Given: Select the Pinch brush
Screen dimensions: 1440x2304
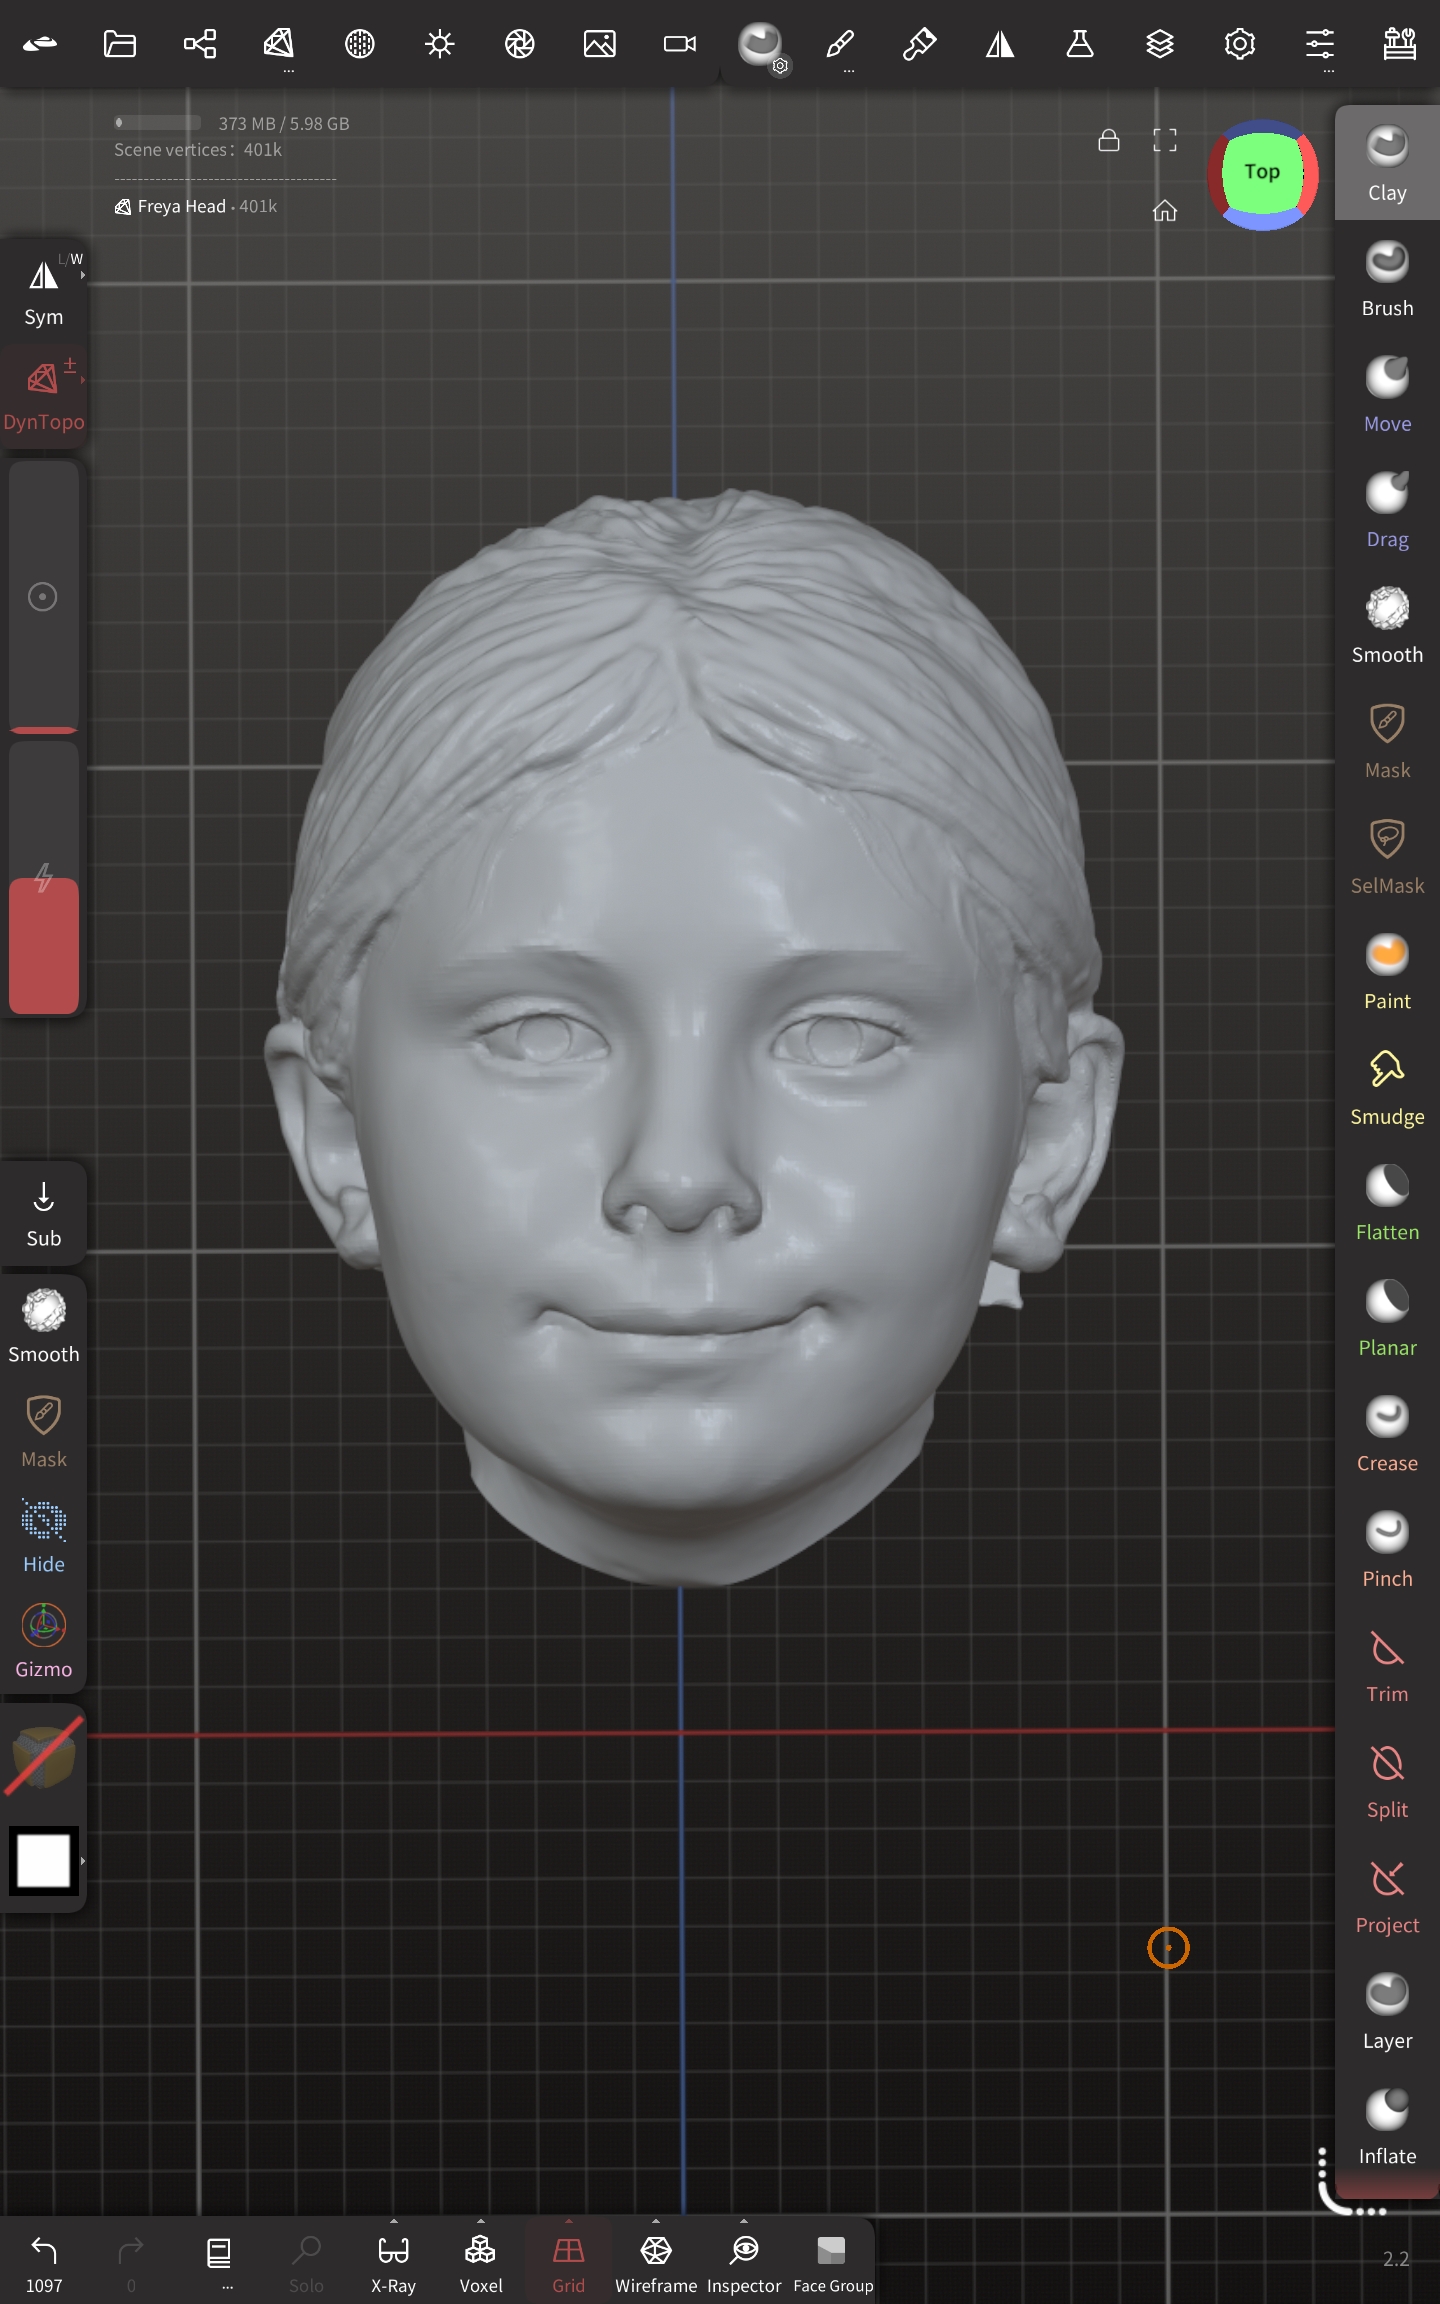Looking at the screenshot, I should click(1387, 1549).
